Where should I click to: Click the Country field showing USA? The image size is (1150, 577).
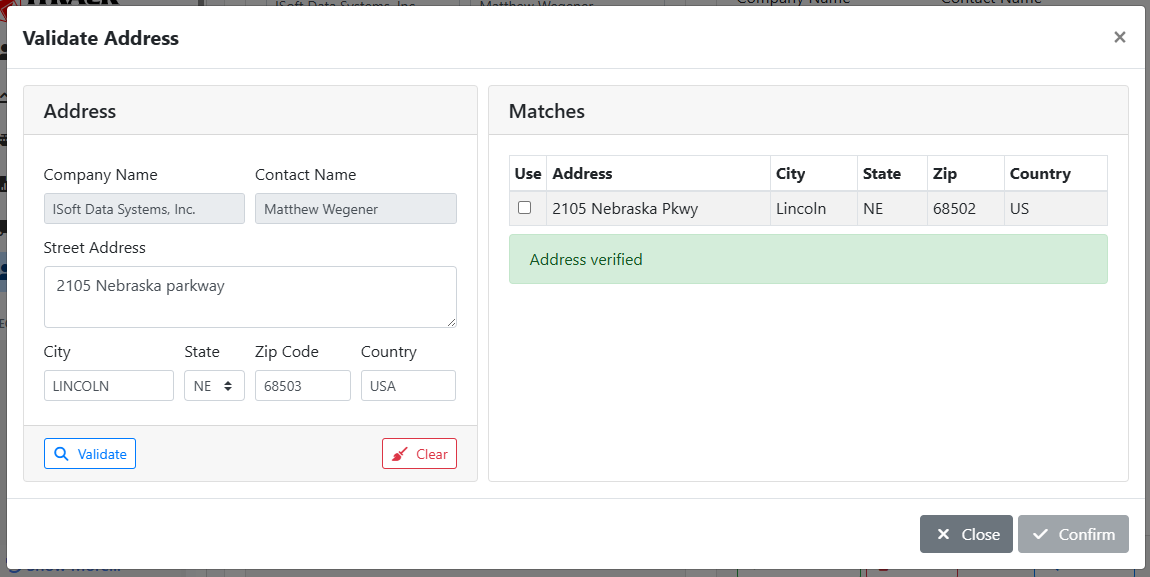408,386
